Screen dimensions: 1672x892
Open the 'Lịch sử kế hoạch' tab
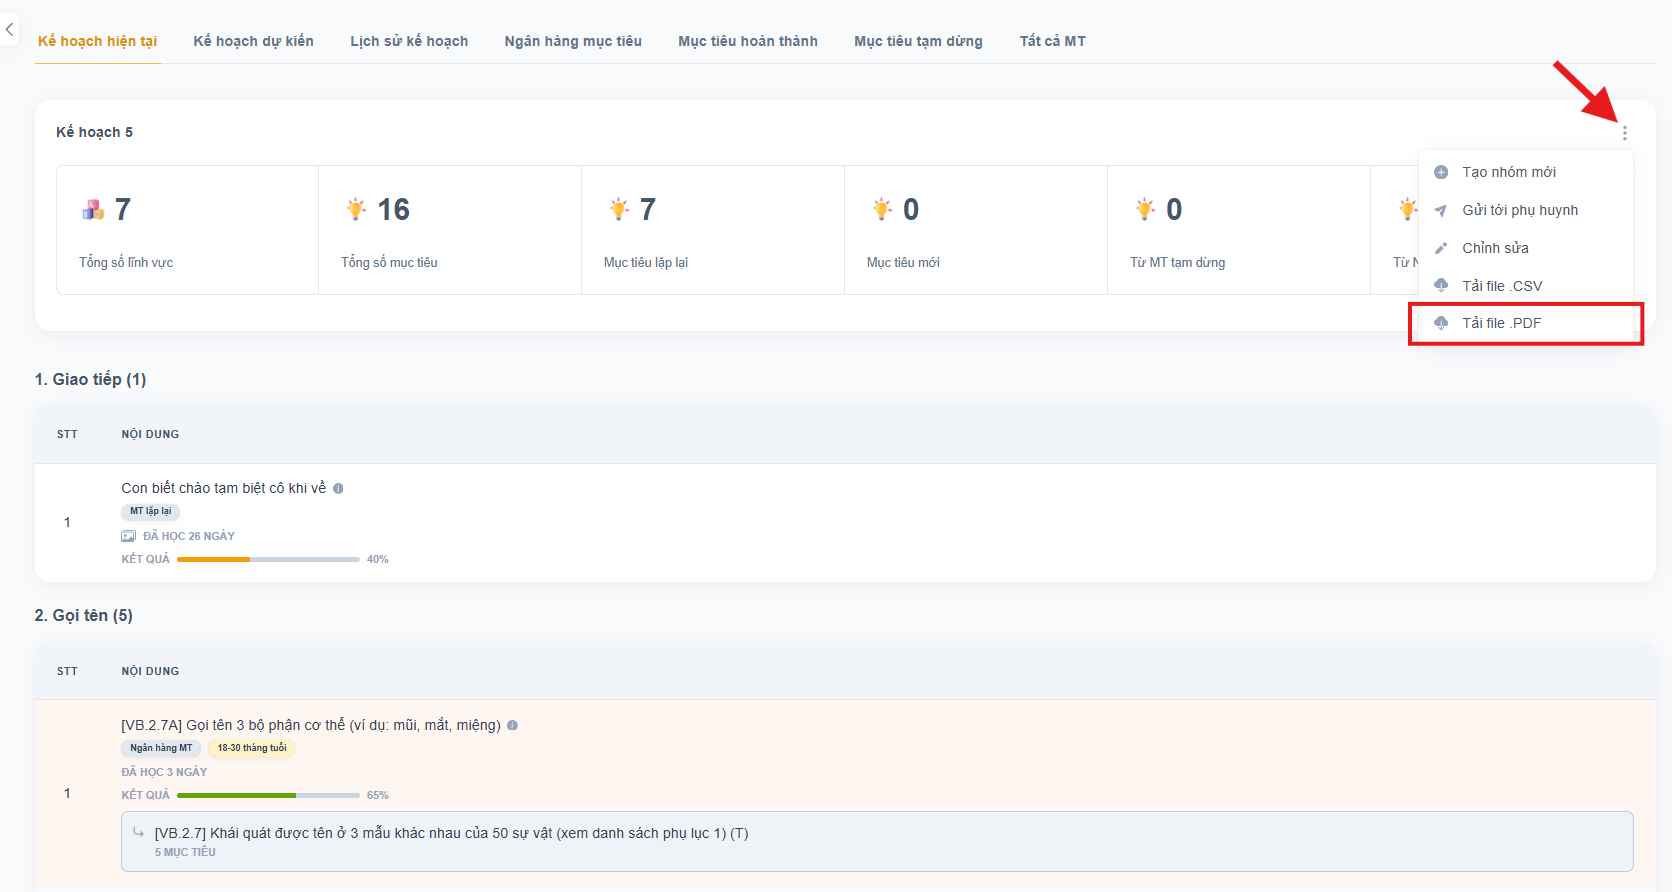(x=409, y=41)
